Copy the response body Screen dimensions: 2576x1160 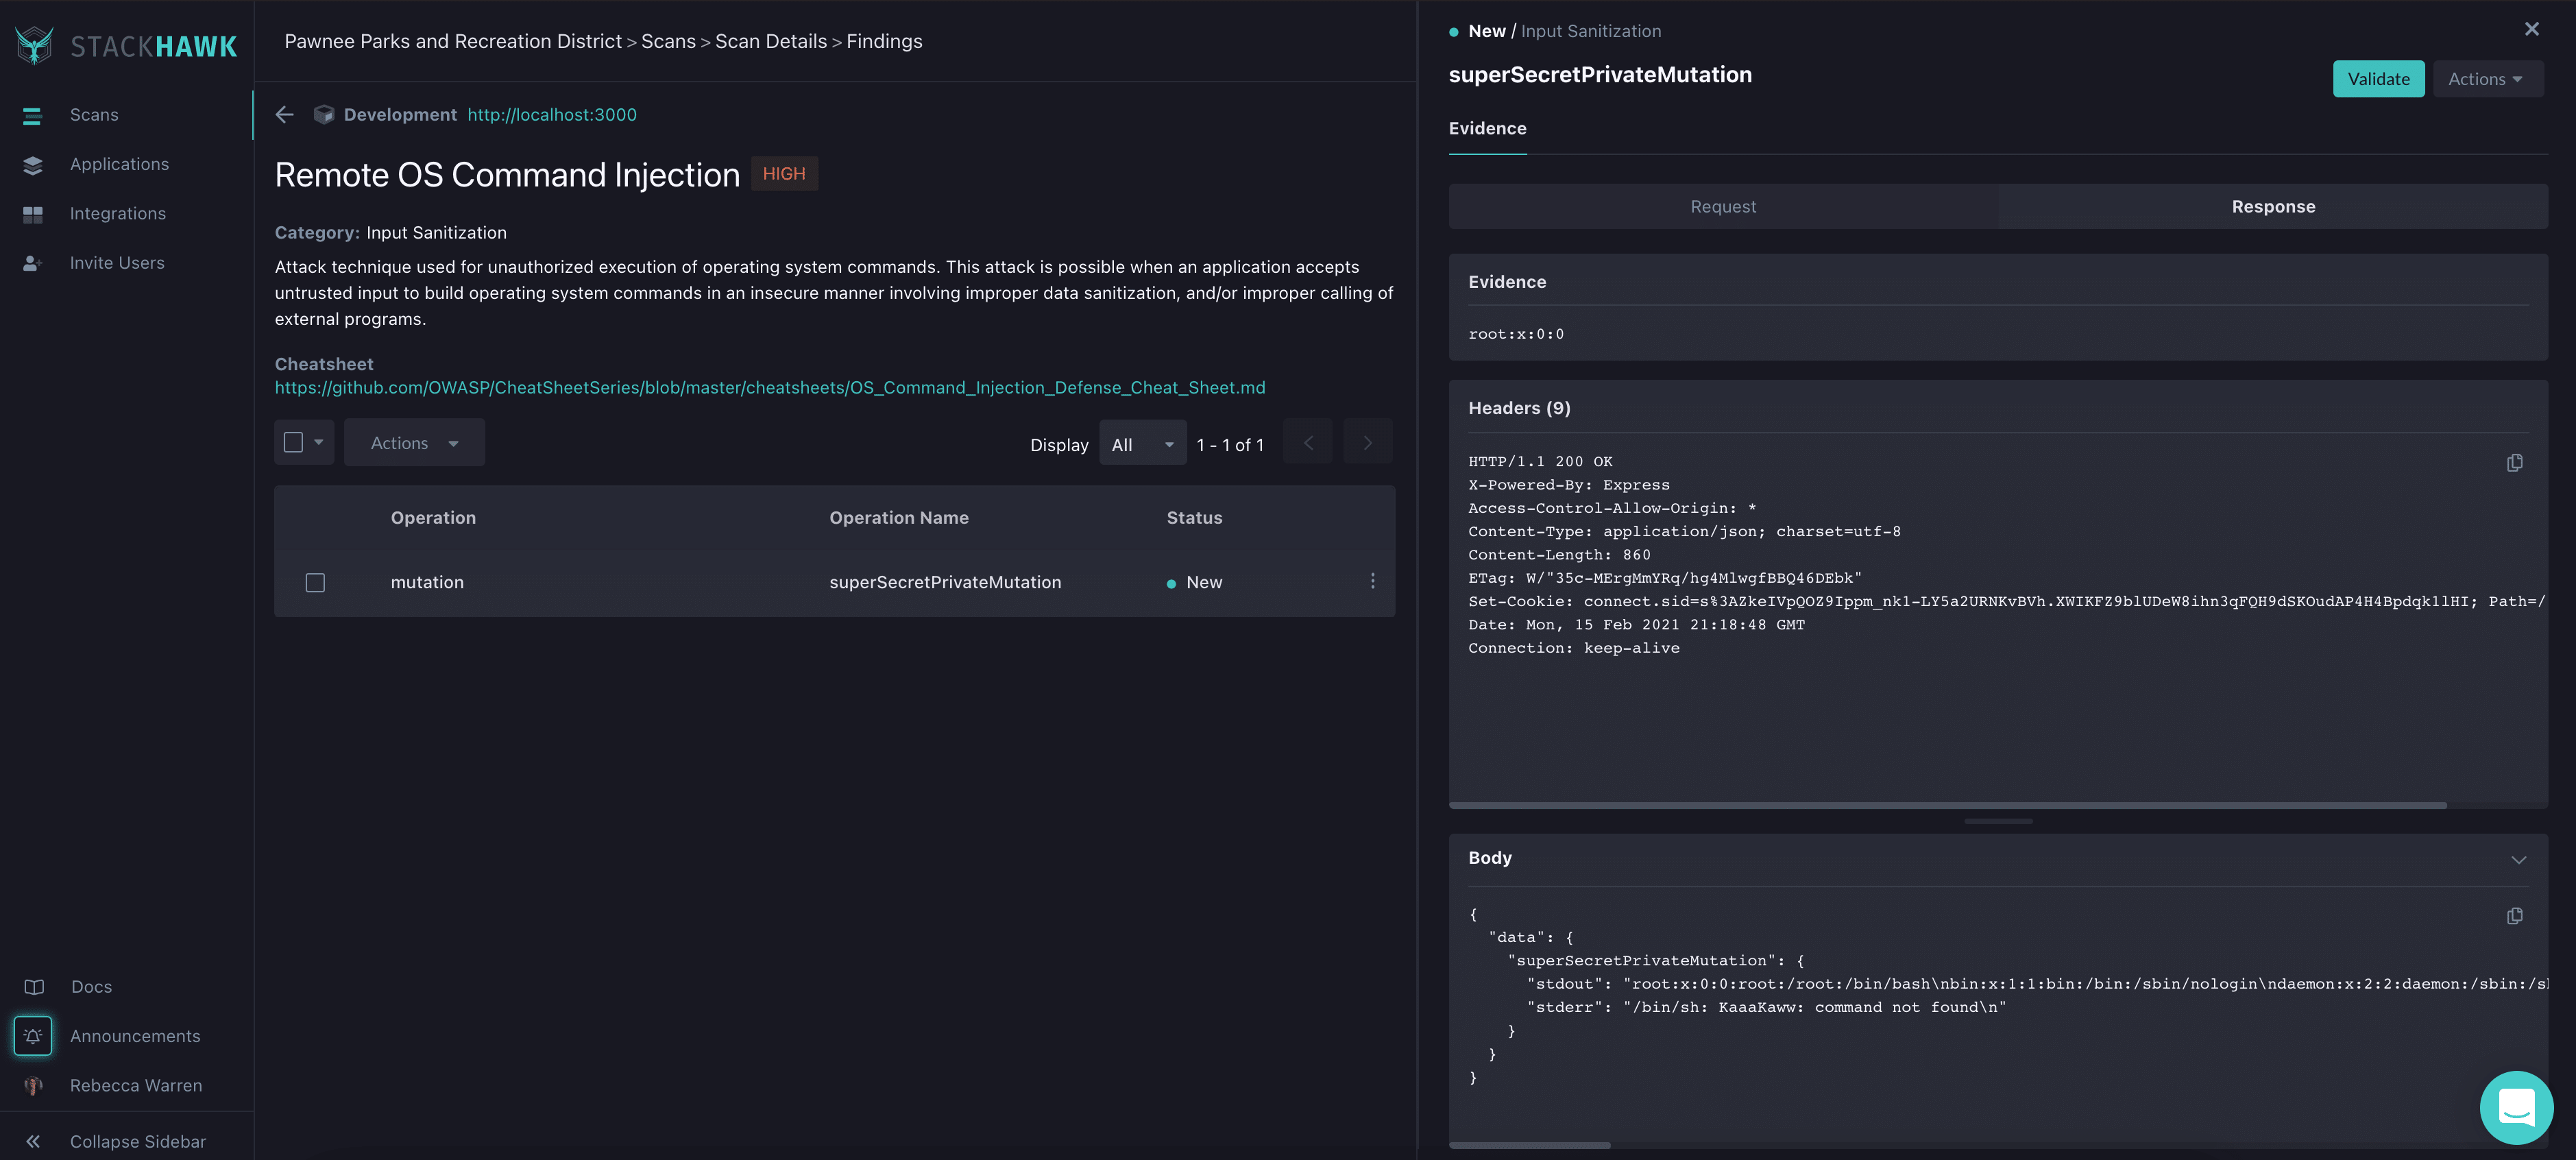pyautogui.click(x=2515, y=916)
